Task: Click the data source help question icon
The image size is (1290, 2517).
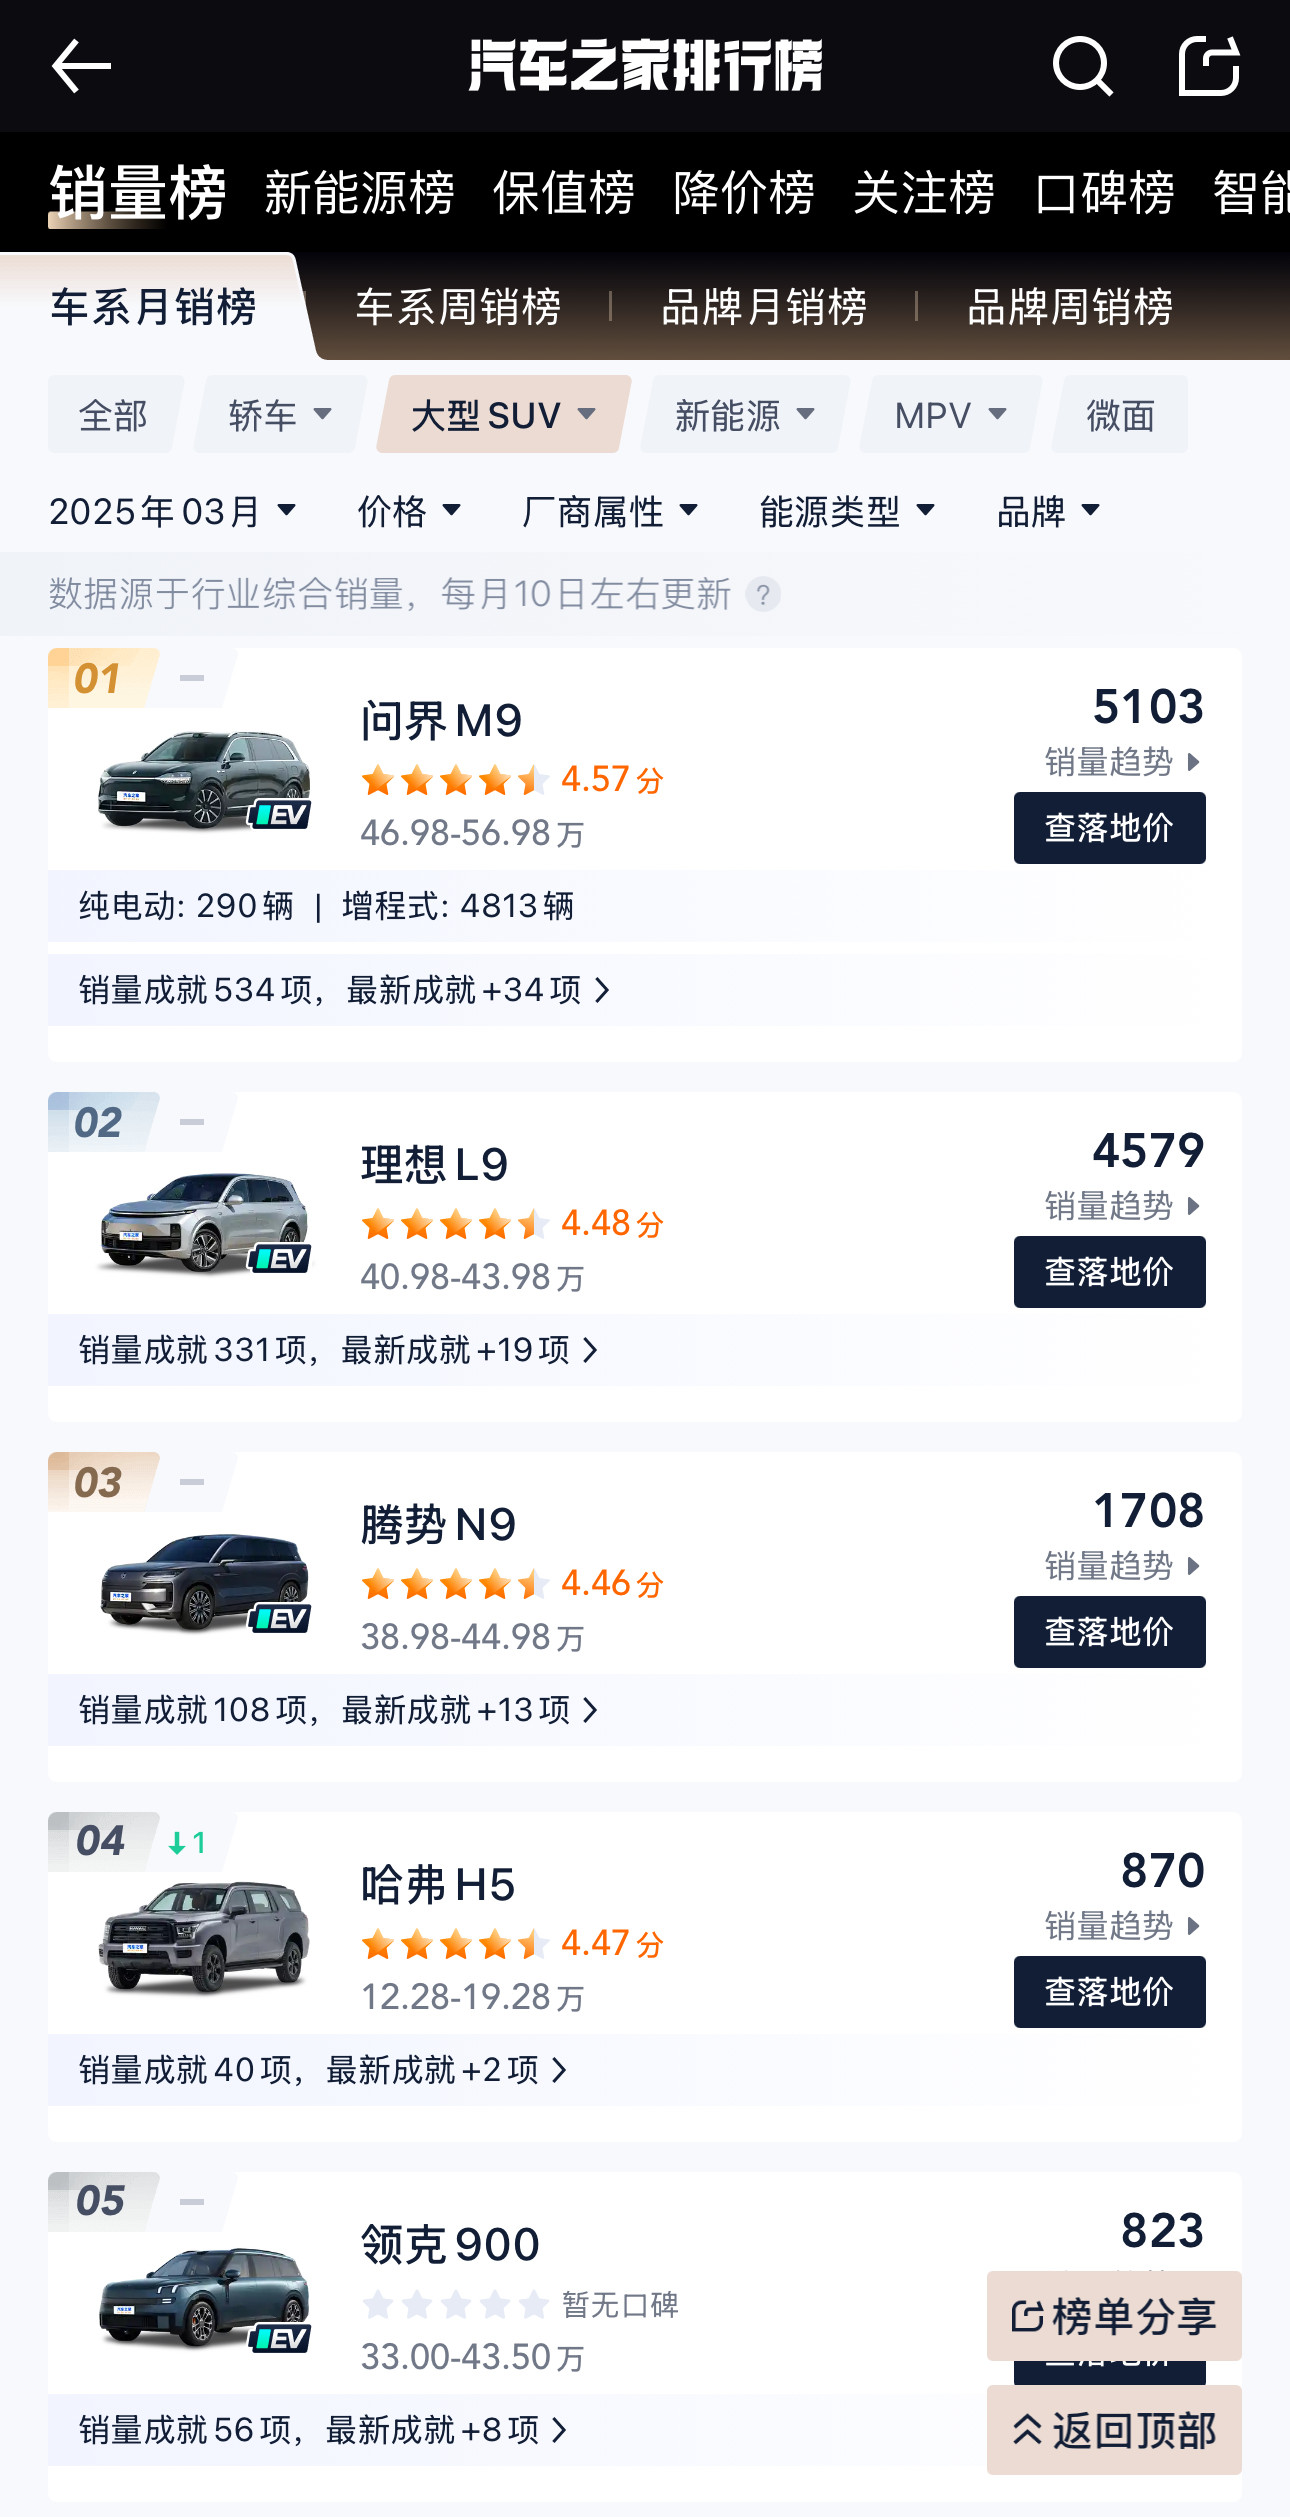Action: pos(763,595)
